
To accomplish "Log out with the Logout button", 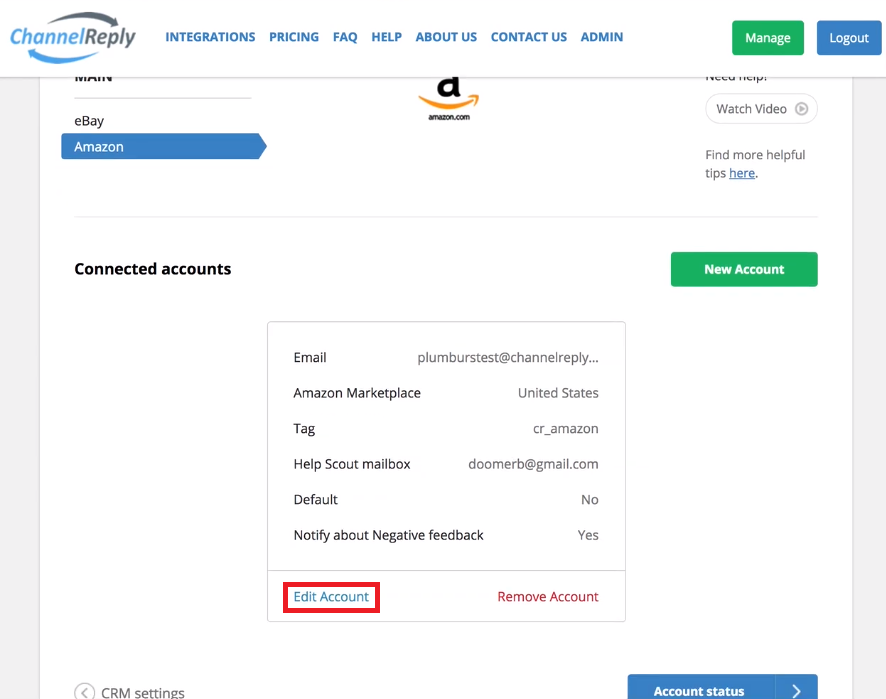I will [849, 38].
